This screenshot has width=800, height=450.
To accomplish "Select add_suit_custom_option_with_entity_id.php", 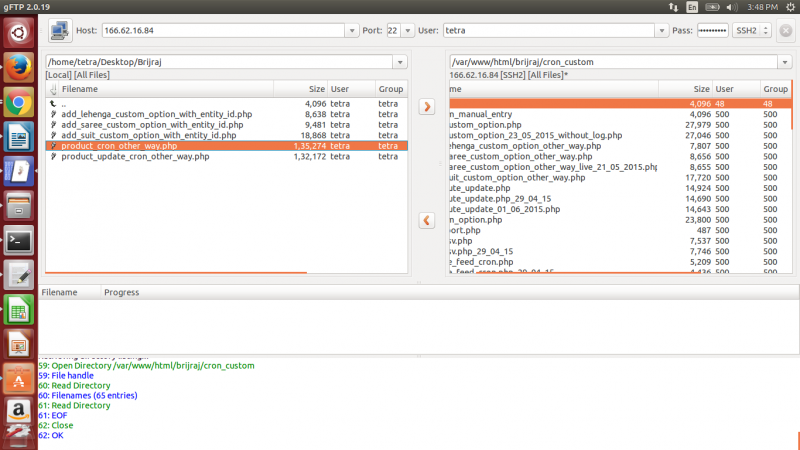I will (x=227, y=135).
